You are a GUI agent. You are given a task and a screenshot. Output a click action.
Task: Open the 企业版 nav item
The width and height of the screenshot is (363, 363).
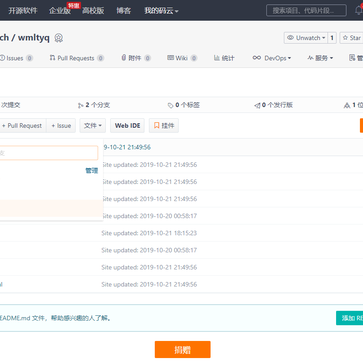click(60, 11)
